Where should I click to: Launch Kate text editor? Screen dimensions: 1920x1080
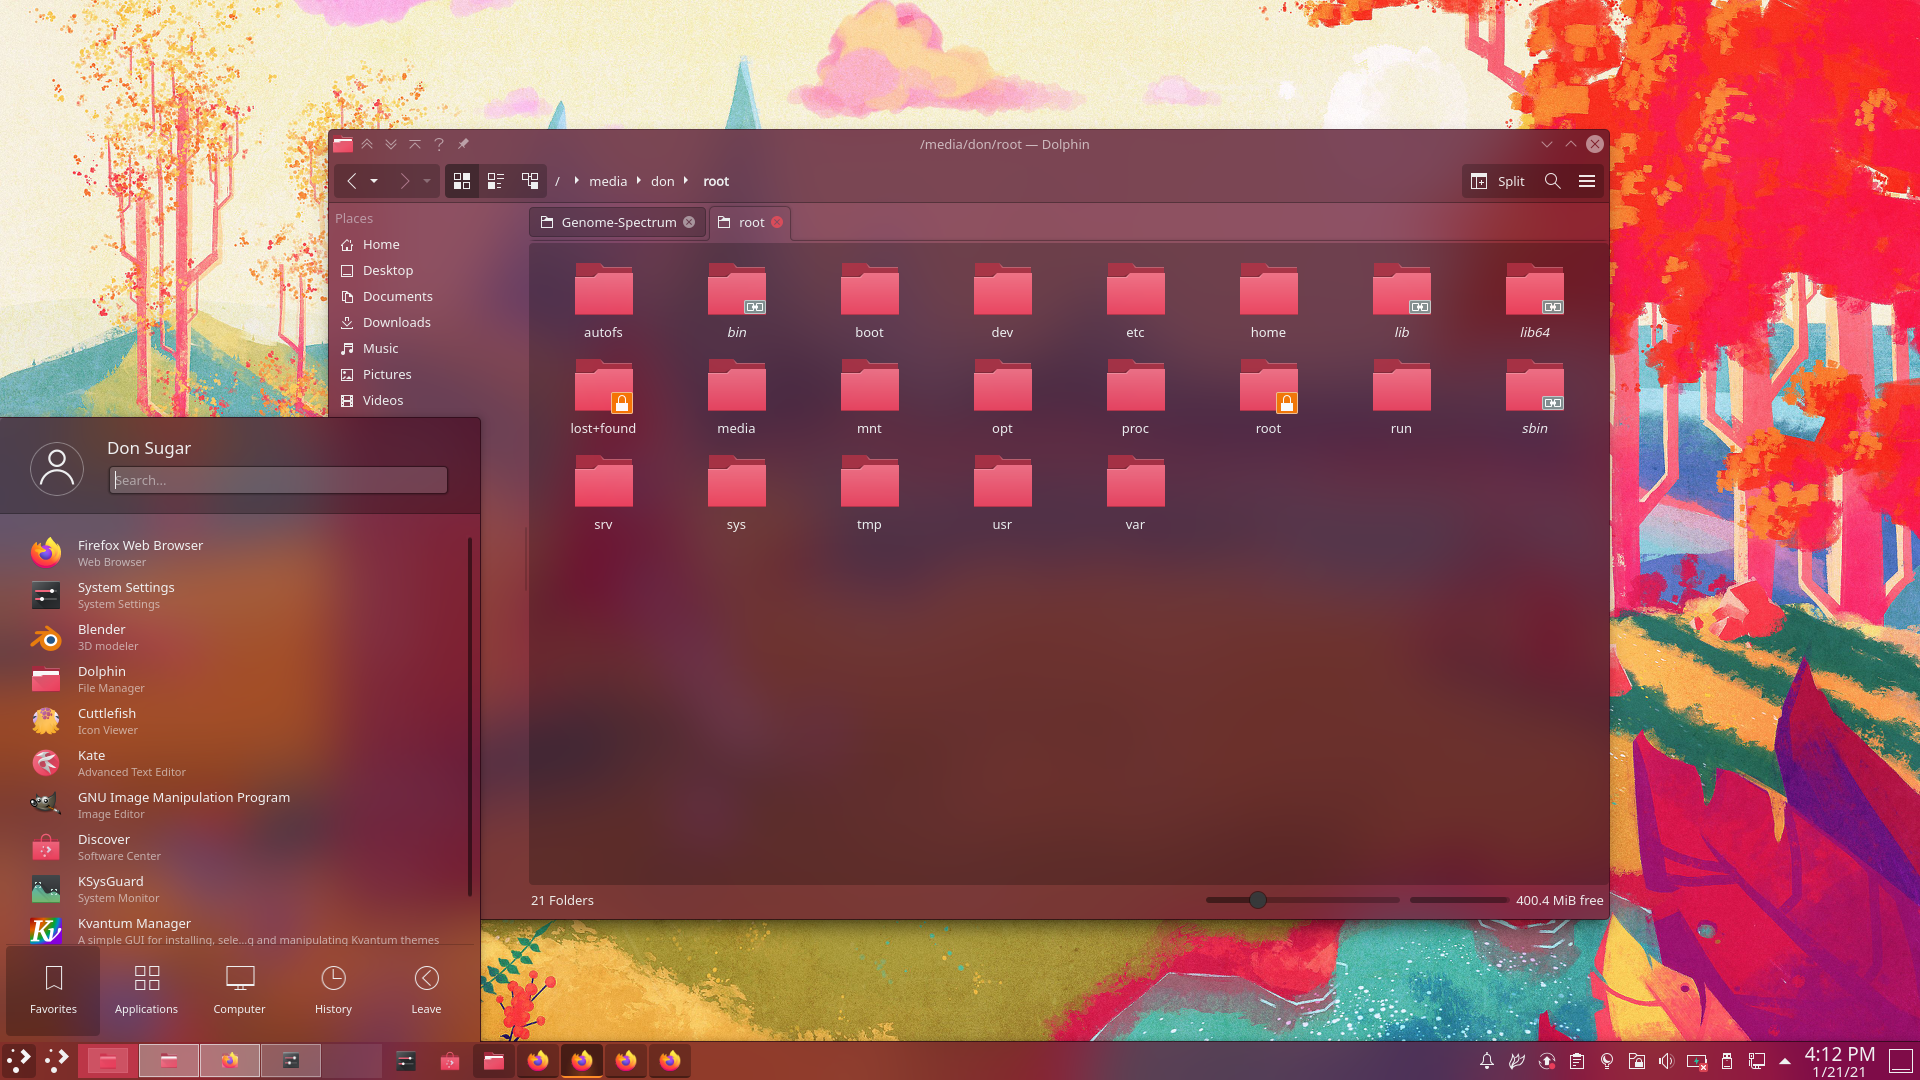[240, 762]
